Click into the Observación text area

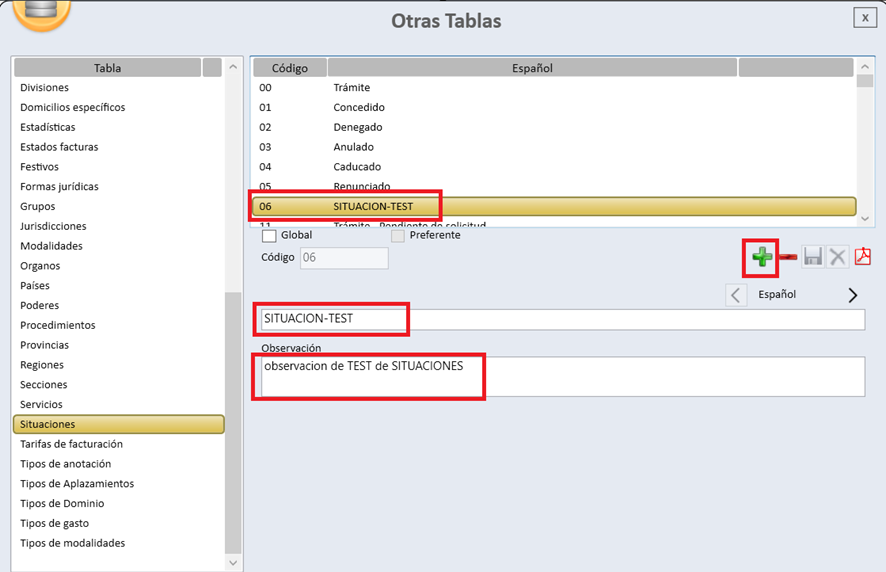560,376
